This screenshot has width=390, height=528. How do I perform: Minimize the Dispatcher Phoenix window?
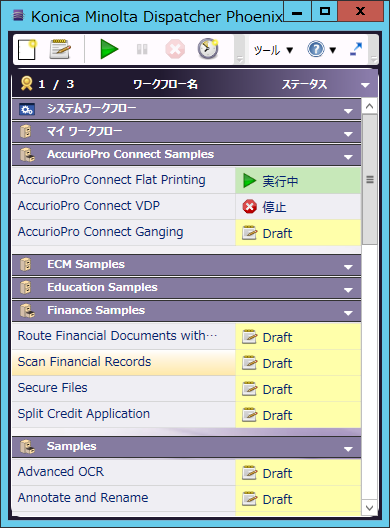[x=297, y=11]
